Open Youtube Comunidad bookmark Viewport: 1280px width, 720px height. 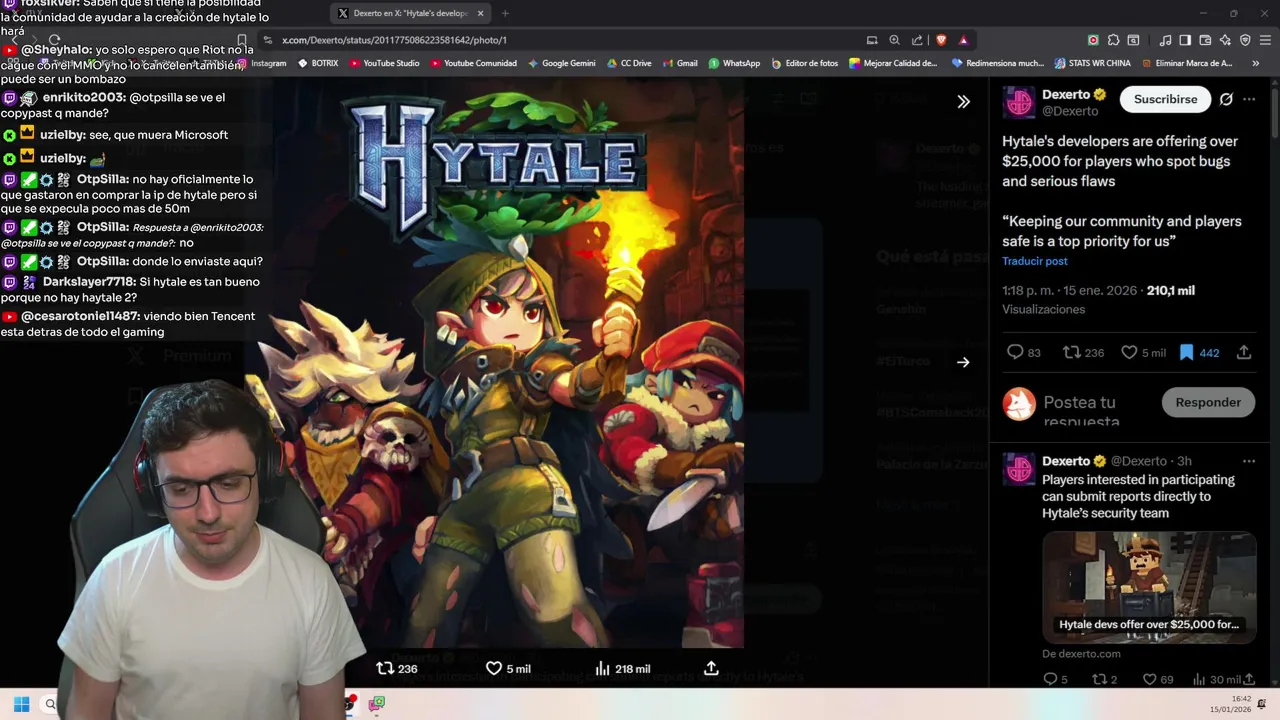pyautogui.click(x=473, y=63)
